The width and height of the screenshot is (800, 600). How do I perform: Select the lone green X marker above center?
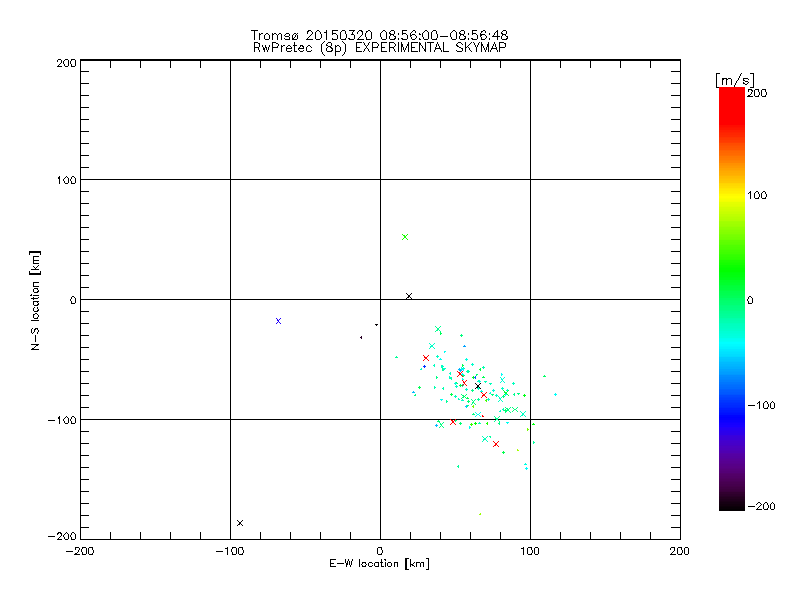(x=405, y=237)
